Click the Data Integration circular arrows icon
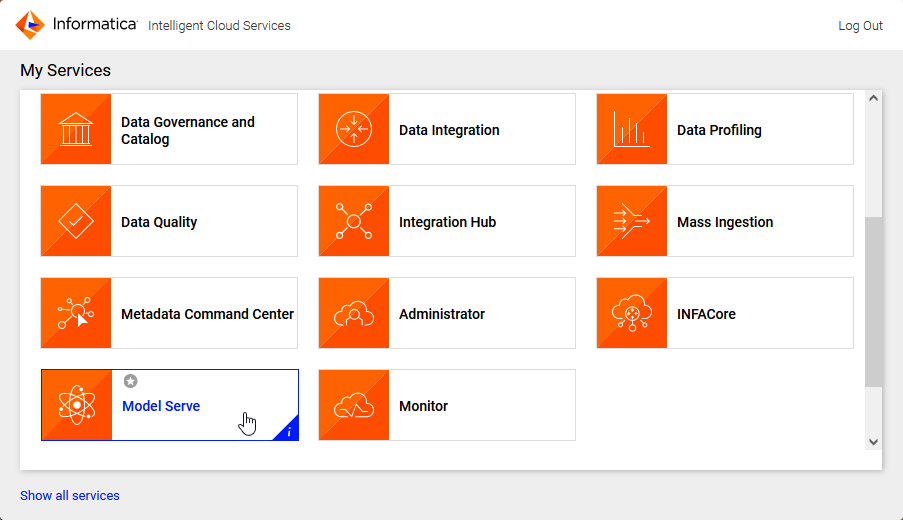 354,129
